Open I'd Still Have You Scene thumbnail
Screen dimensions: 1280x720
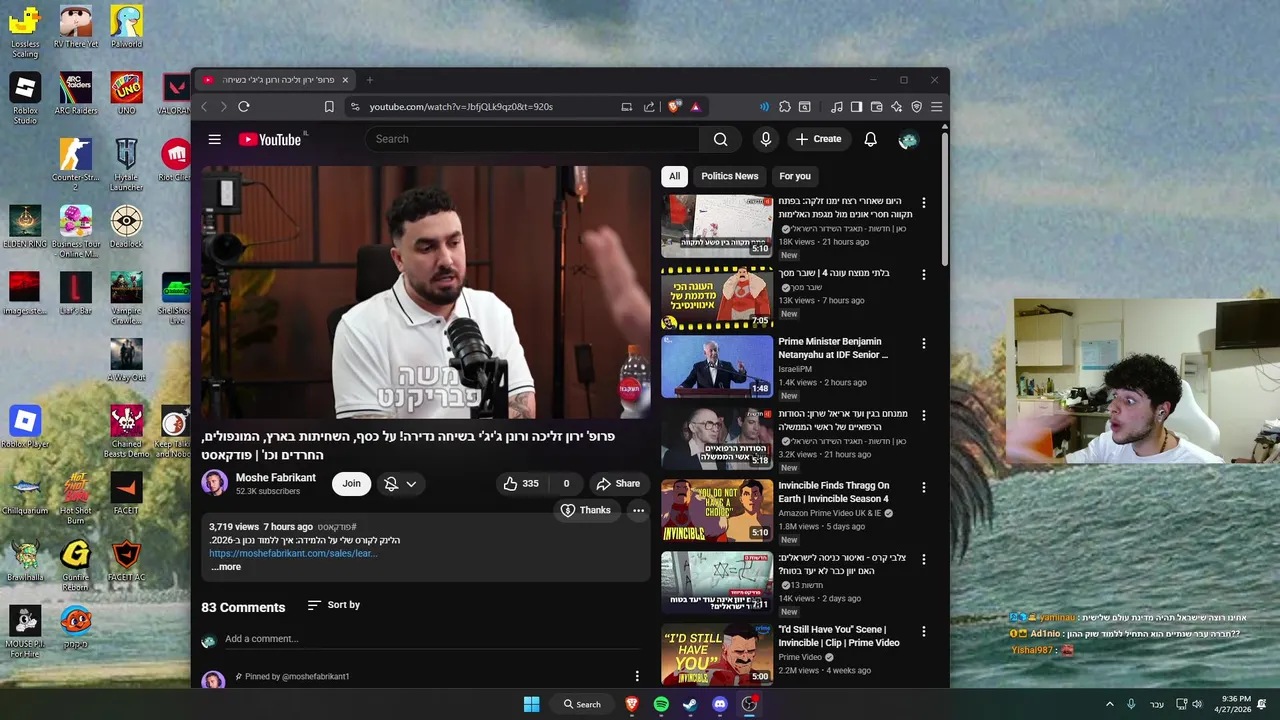tap(716, 655)
